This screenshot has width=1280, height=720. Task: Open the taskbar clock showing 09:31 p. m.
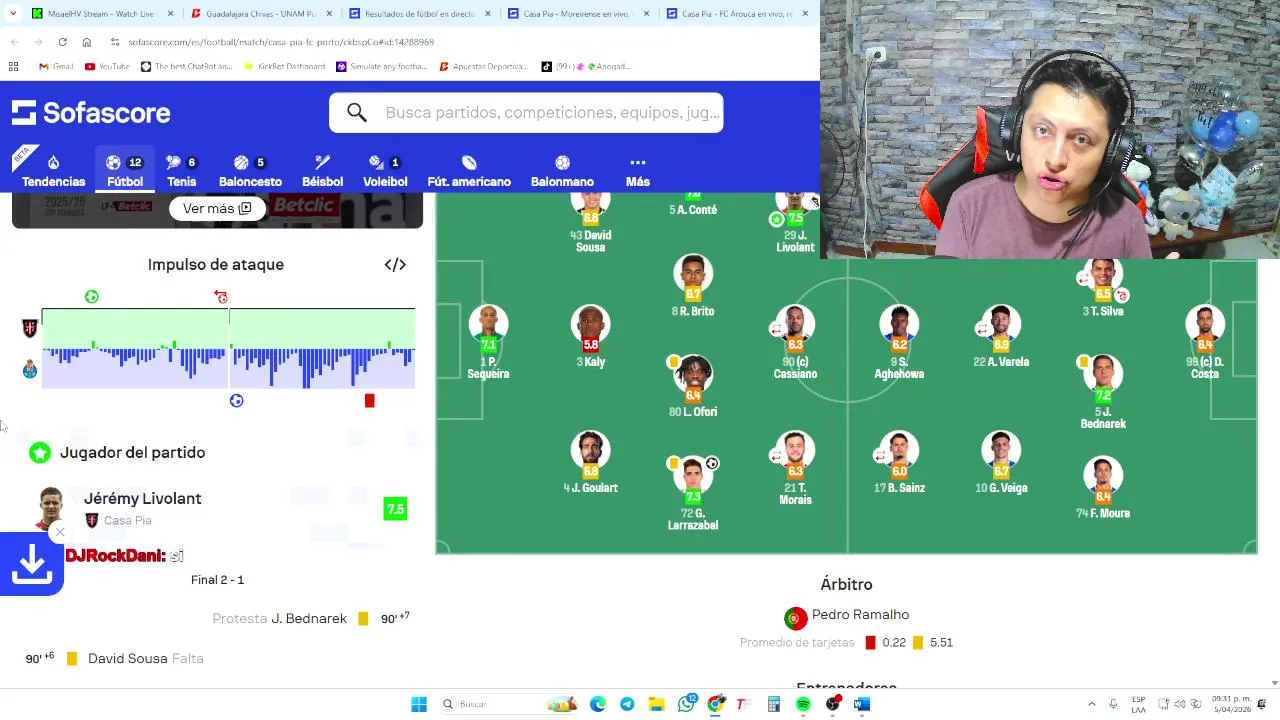1231,704
